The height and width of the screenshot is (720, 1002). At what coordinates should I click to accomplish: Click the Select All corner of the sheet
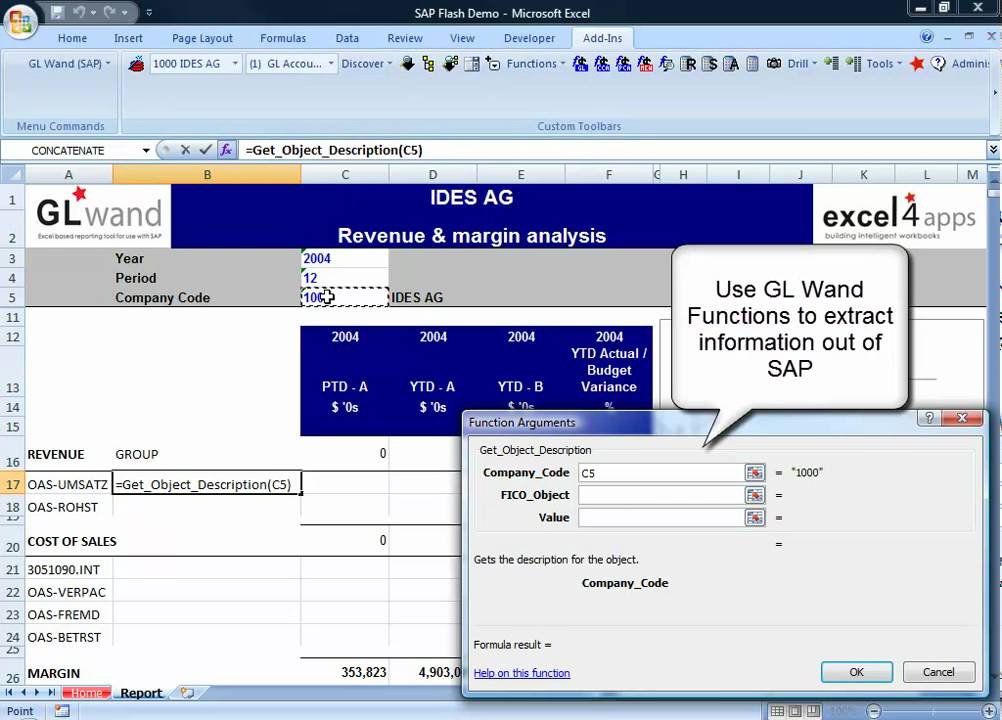click(13, 174)
